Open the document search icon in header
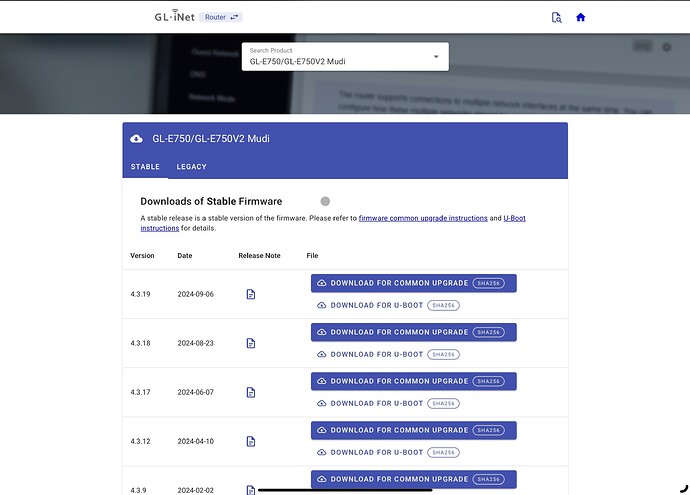Screen dimensions: 690x495 [x=557, y=17]
